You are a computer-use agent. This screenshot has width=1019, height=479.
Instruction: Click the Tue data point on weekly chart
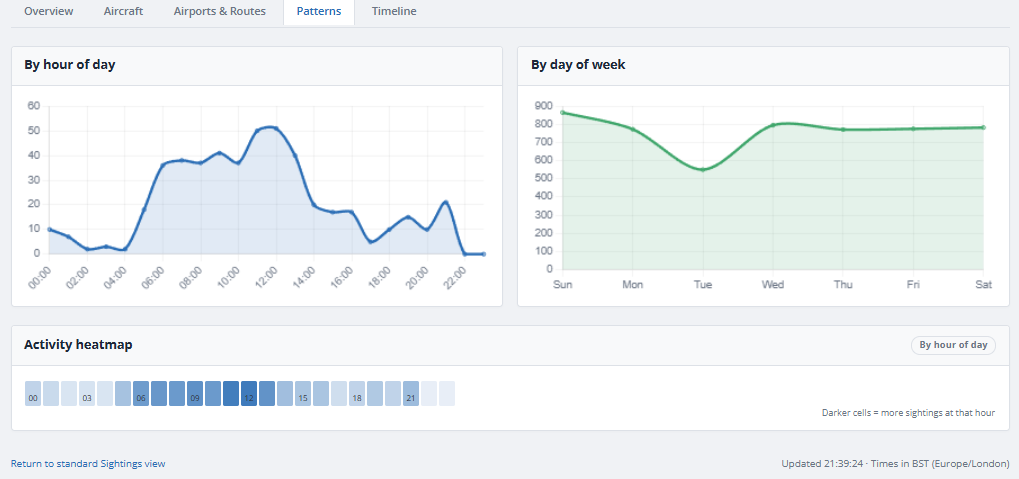(703, 170)
